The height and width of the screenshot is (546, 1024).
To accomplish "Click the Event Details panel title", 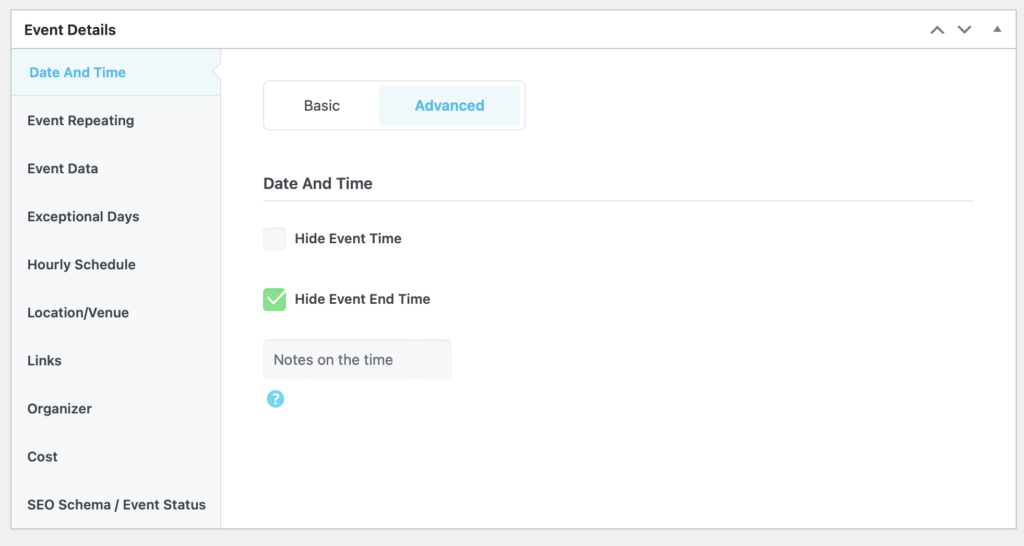I will click(x=70, y=30).
